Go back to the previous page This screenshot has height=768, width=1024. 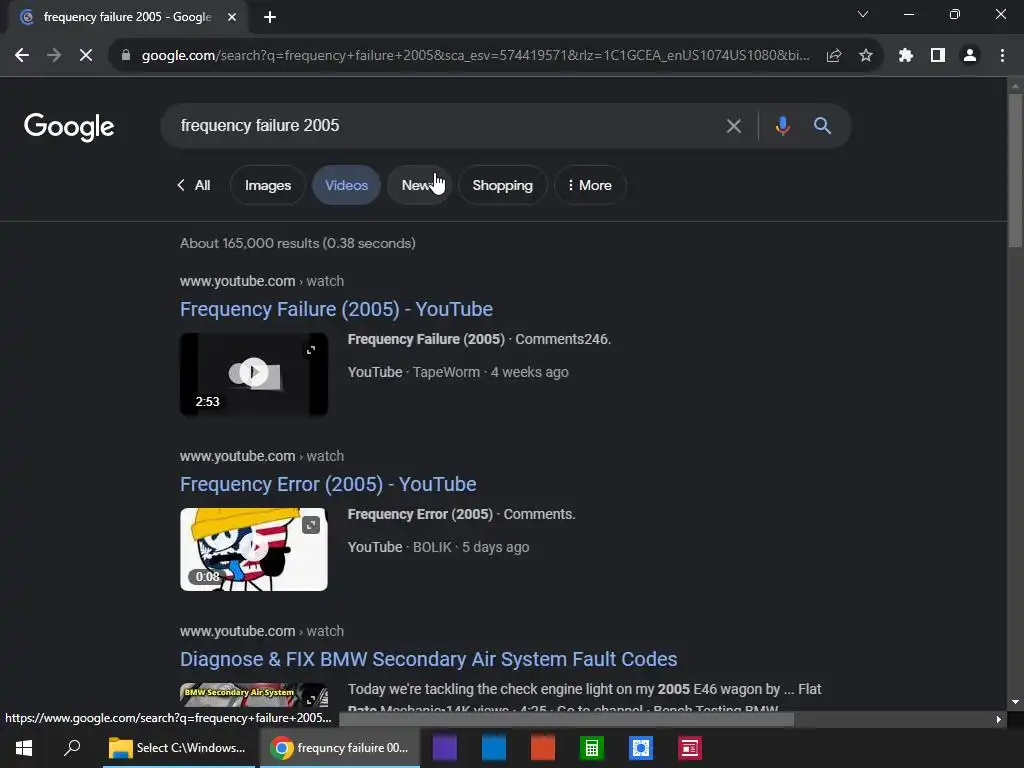22,56
